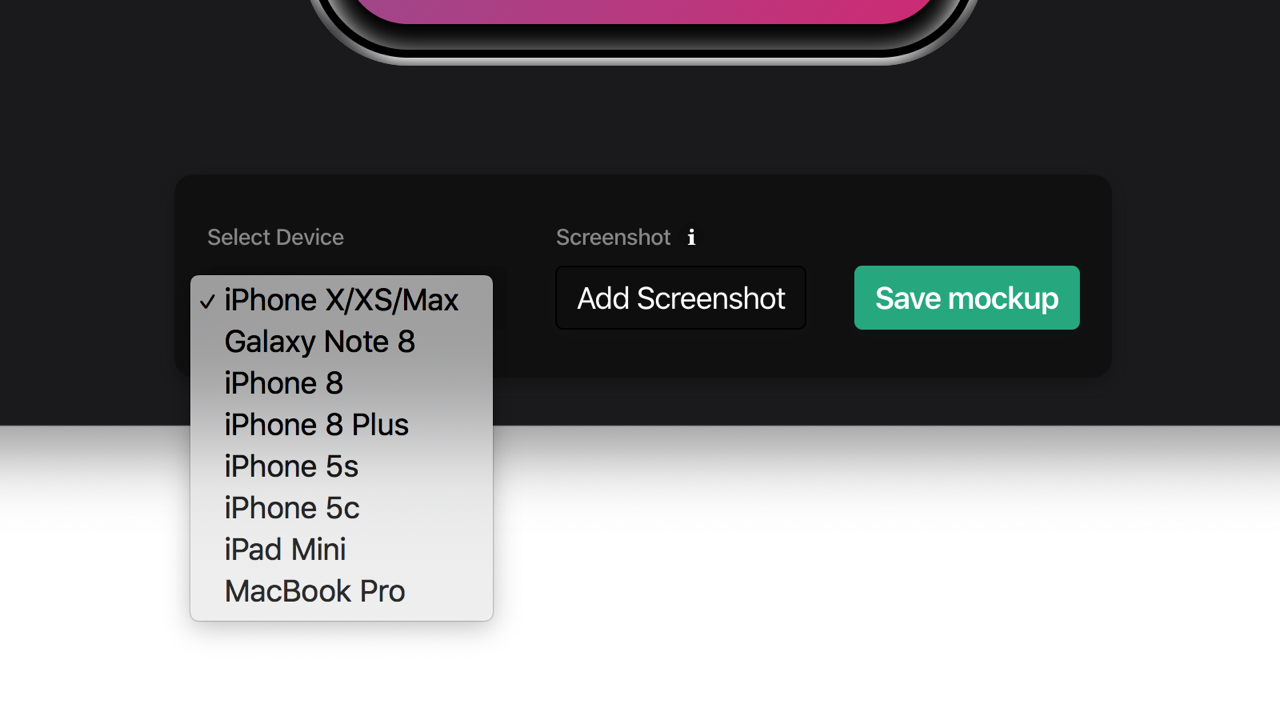Choose iPhone 8 in the dropdown
This screenshot has width=1280, height=704.
pyautogui.click(x=341, y=384)
